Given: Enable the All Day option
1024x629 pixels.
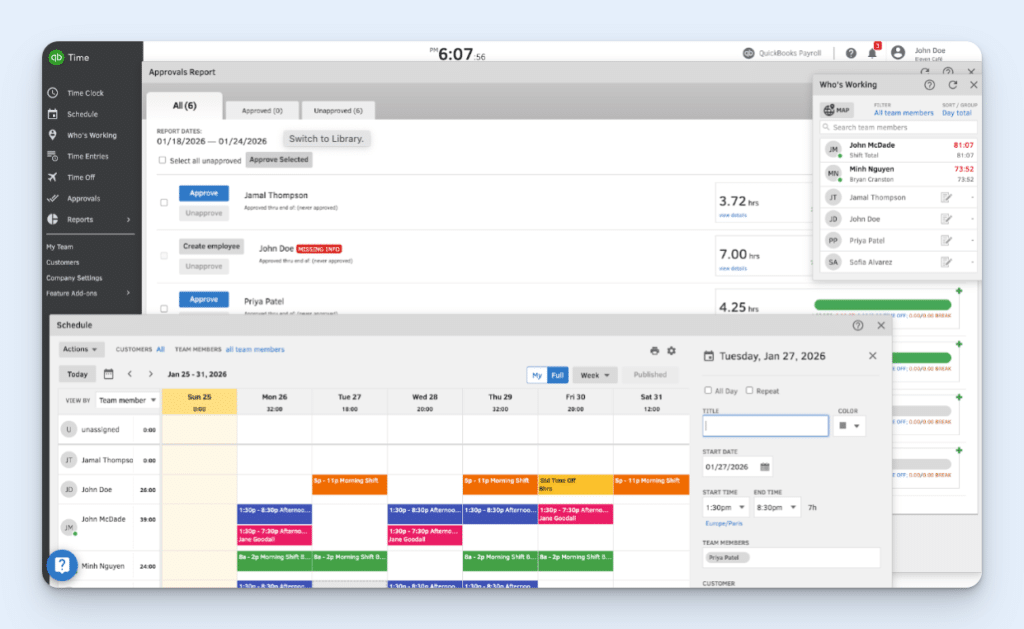Looking at the screenshot, I should [x=709, y=390].
